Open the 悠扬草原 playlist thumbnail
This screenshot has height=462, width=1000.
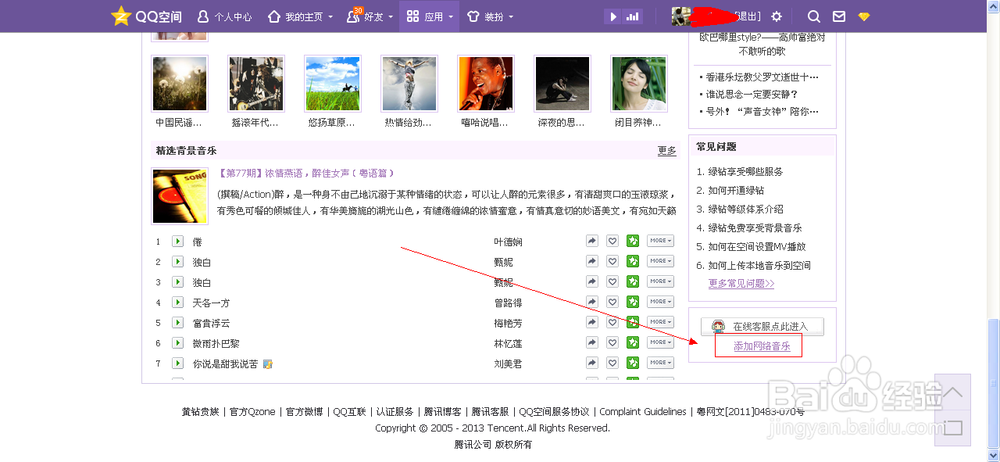[x=332, y=84]
